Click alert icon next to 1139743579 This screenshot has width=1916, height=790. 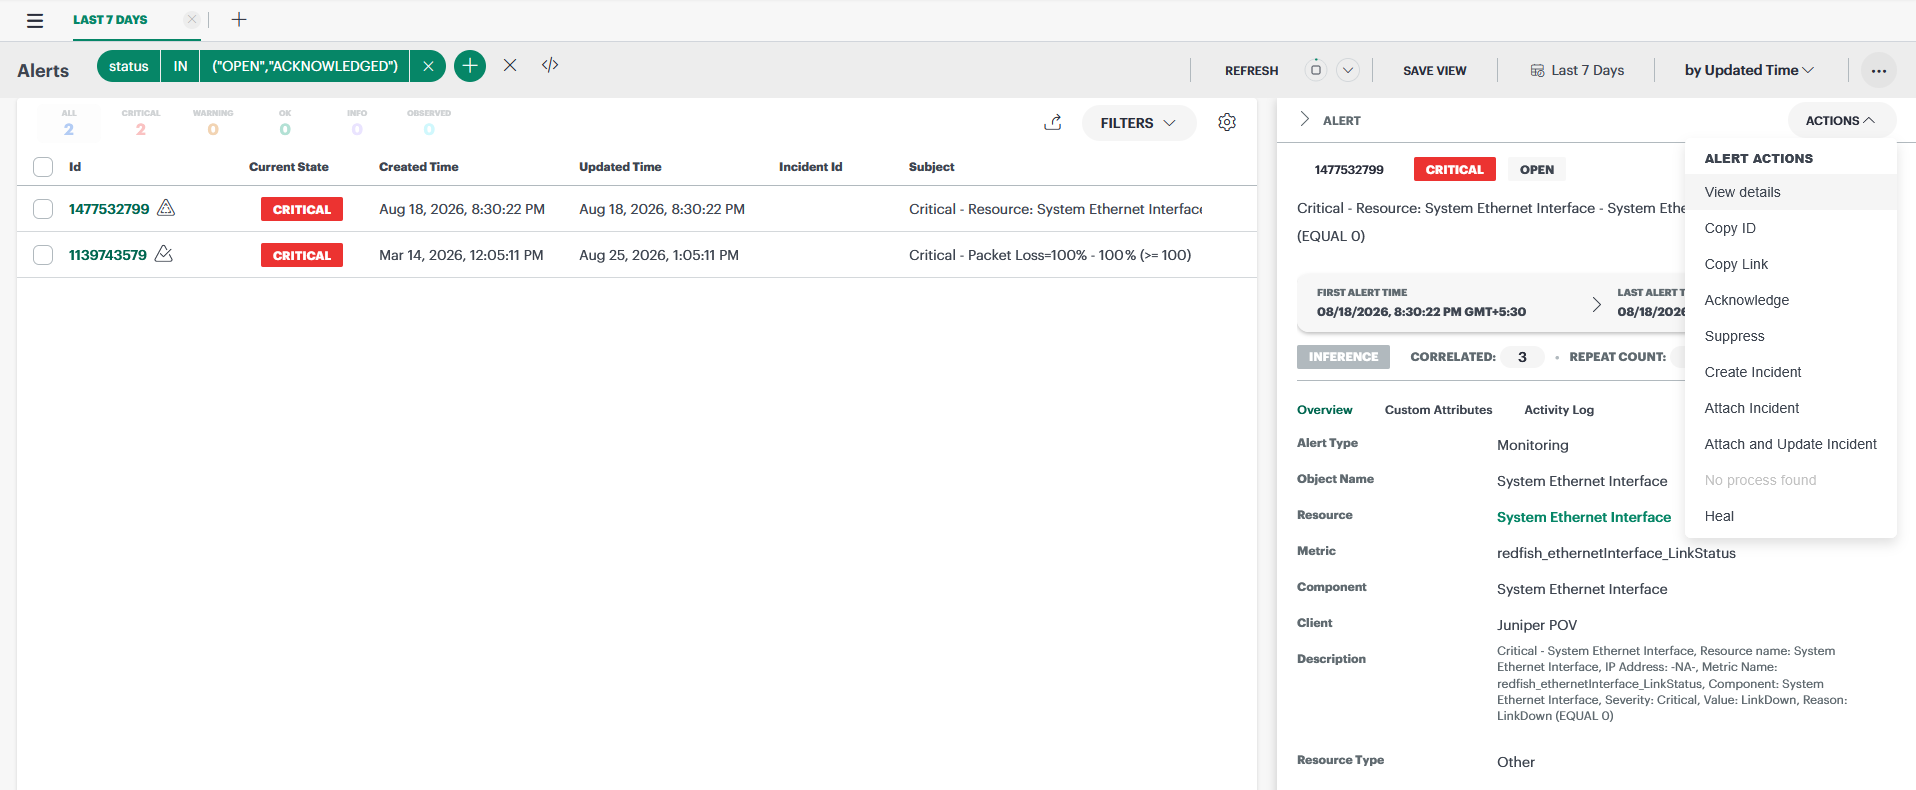coord(164,254)
